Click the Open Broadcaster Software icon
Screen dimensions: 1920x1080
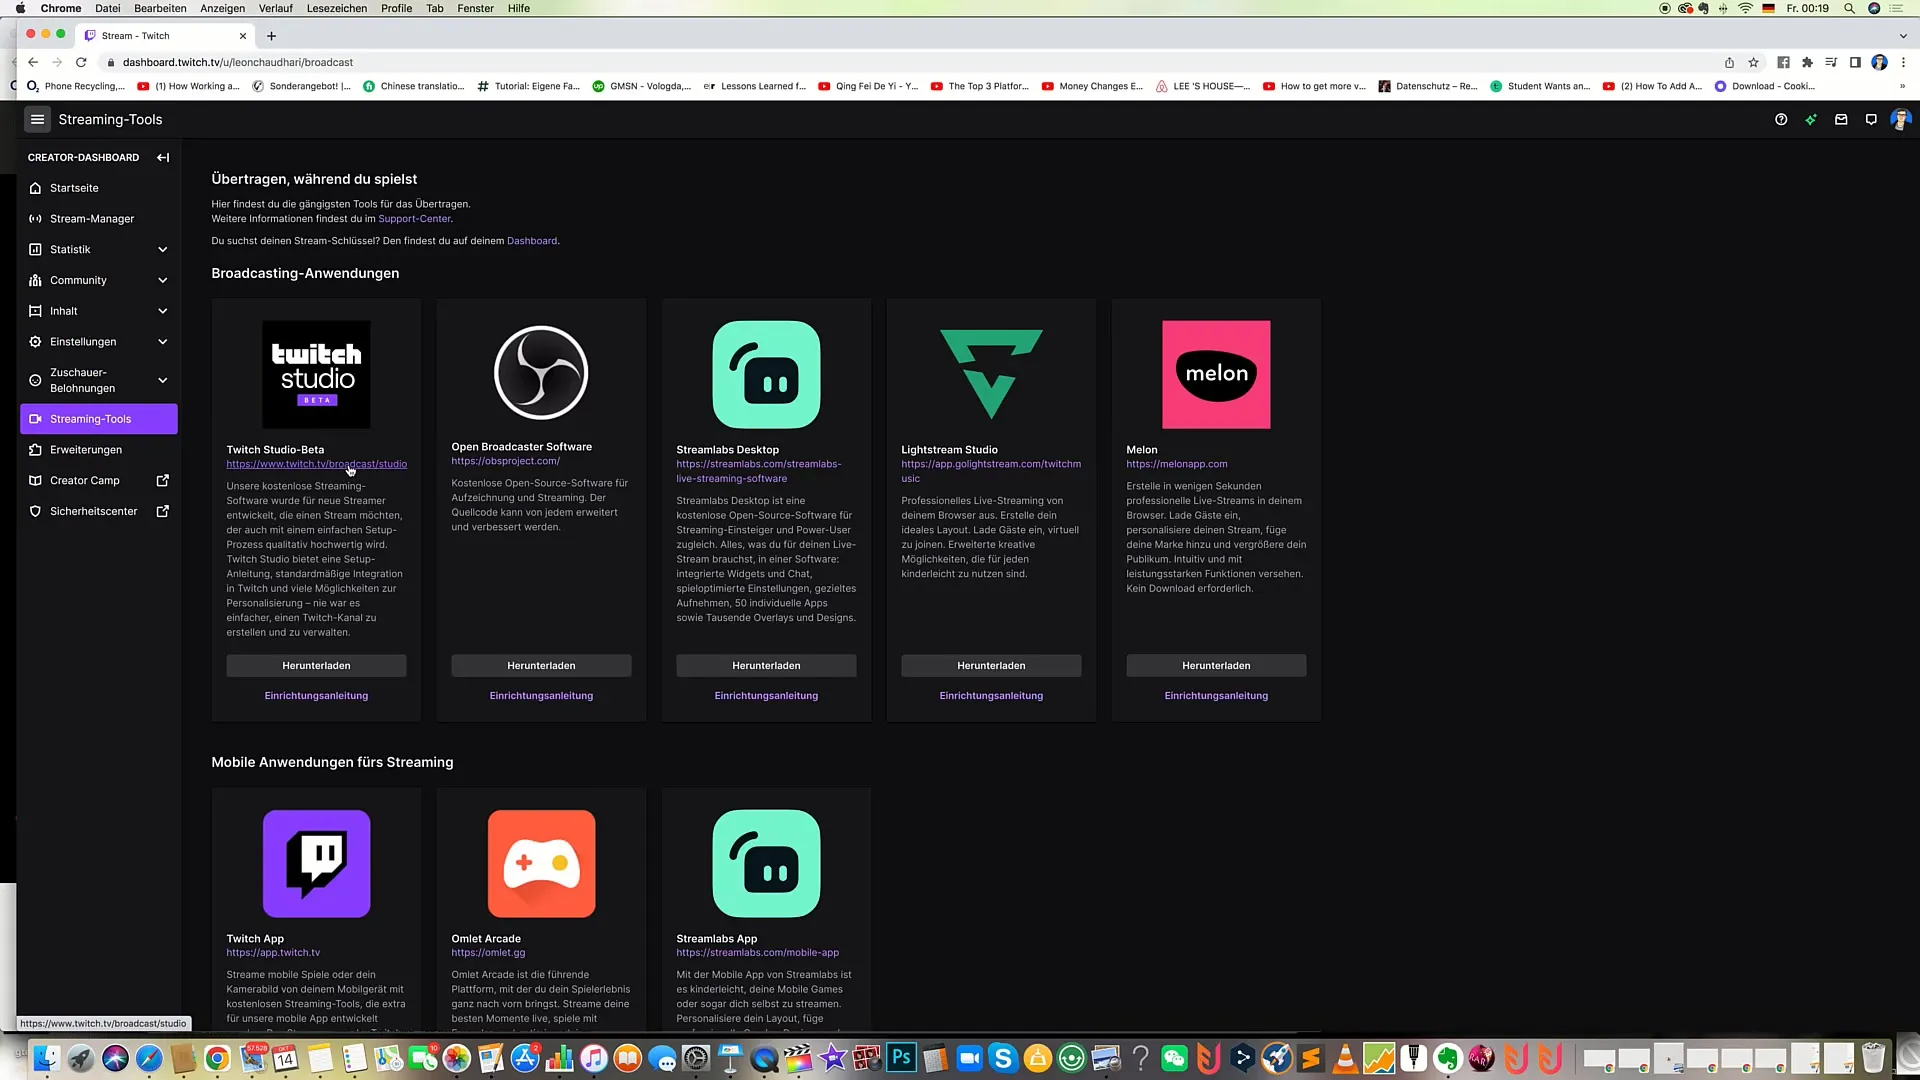point(541,373)
